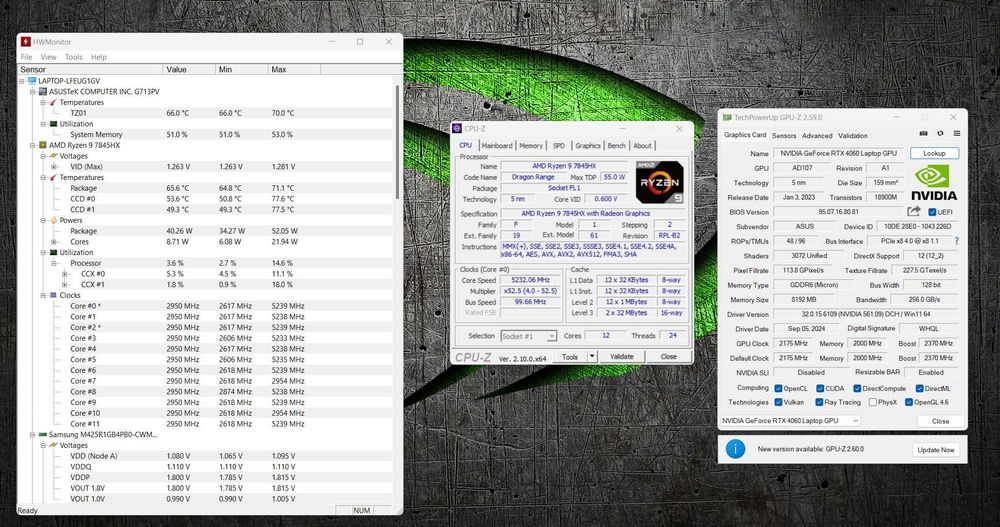Click the Voltages icon under AMD Ryzen 9
This screenshot has height=527, width=1000.
(54, 156)
